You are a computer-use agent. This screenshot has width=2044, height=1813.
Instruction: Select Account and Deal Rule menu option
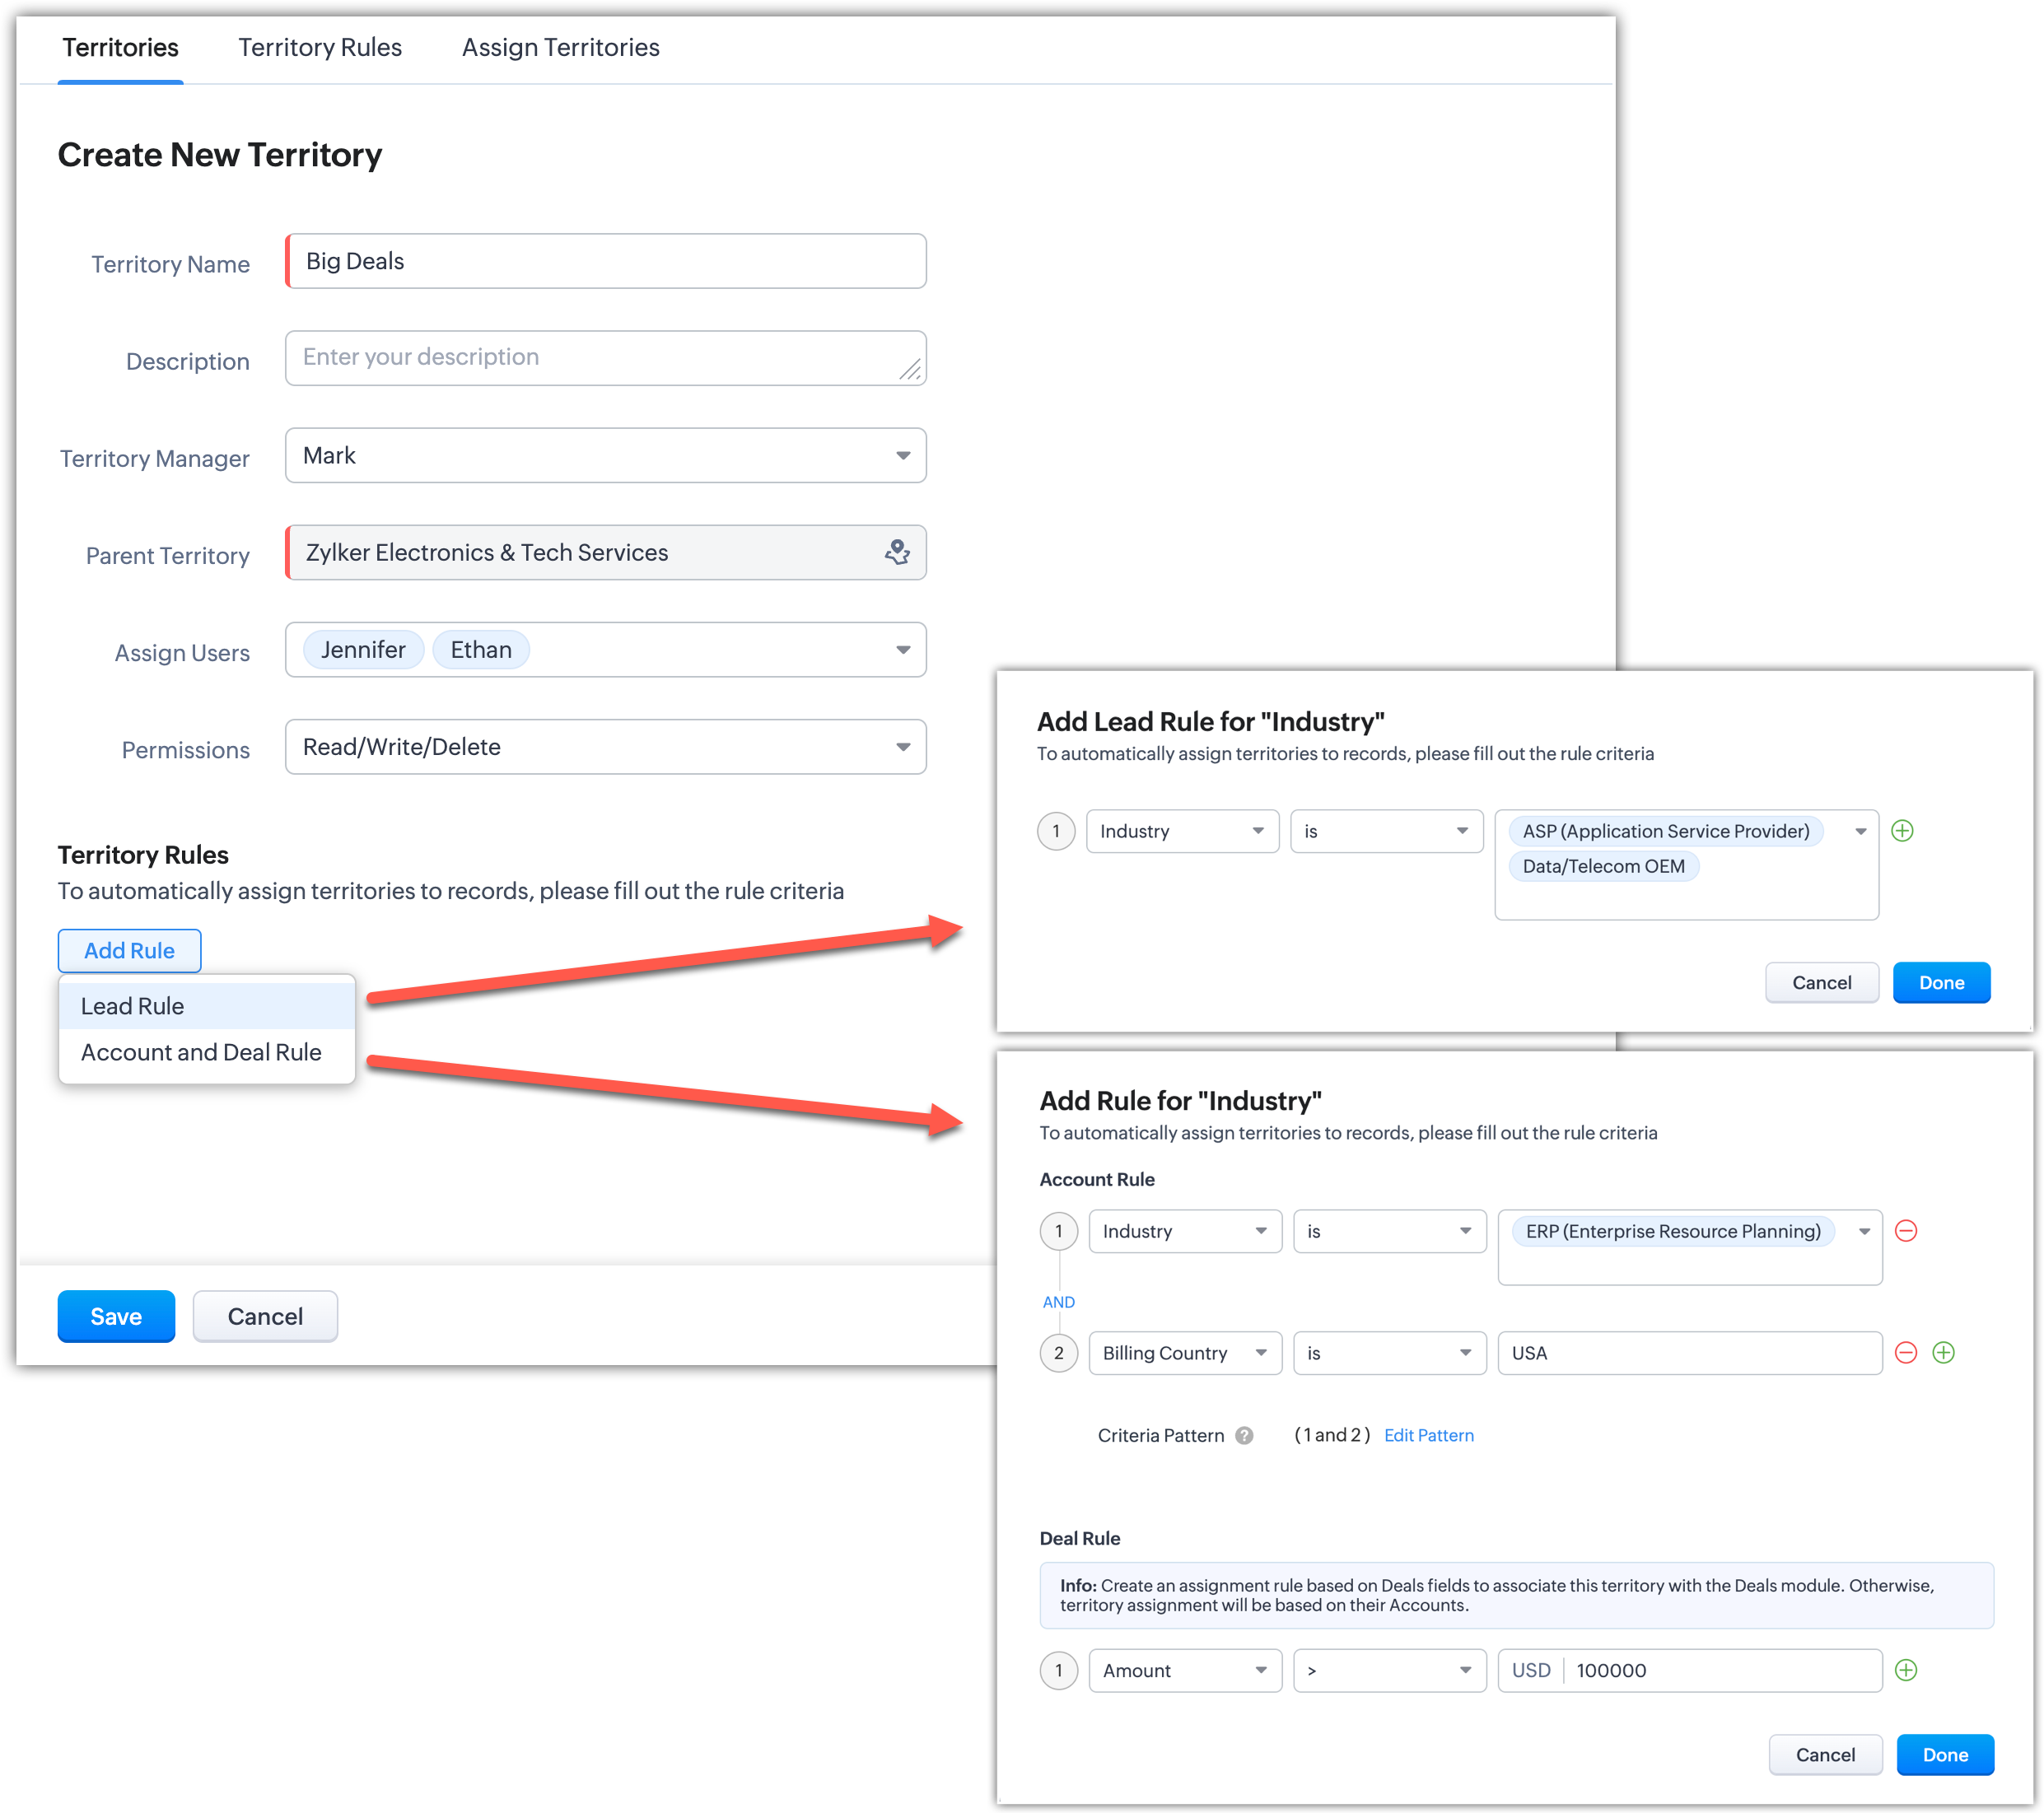[x=201, y=1052]
